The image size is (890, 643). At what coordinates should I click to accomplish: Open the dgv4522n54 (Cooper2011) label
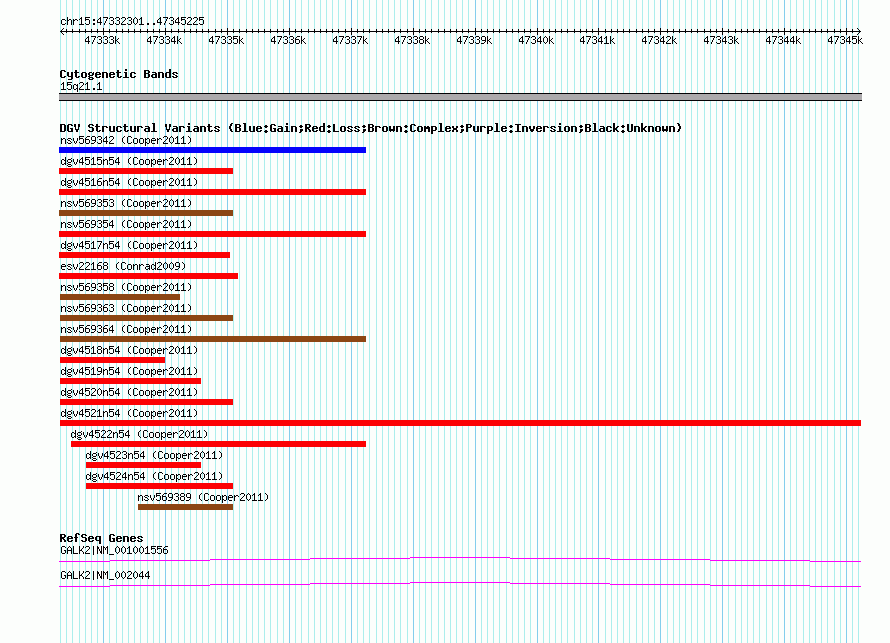pyautogui.click(x=139, y=434)
